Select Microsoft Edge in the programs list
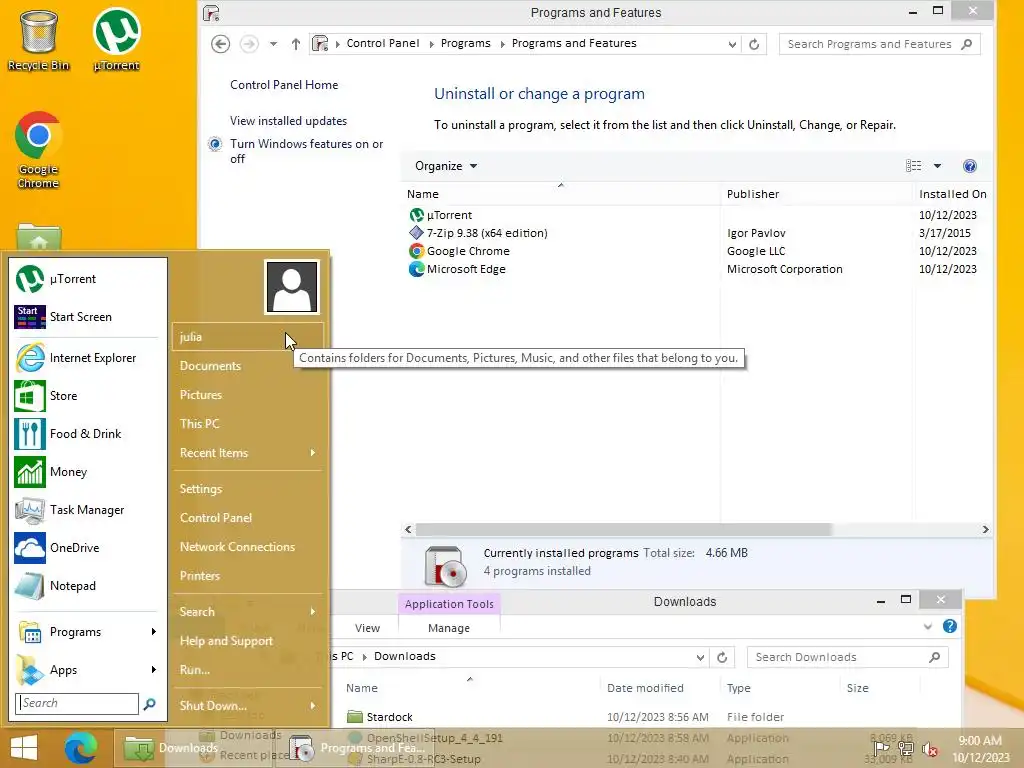The height and width of the screenshot is (768, 1024). pyautogui.click(x=466, y=269)
